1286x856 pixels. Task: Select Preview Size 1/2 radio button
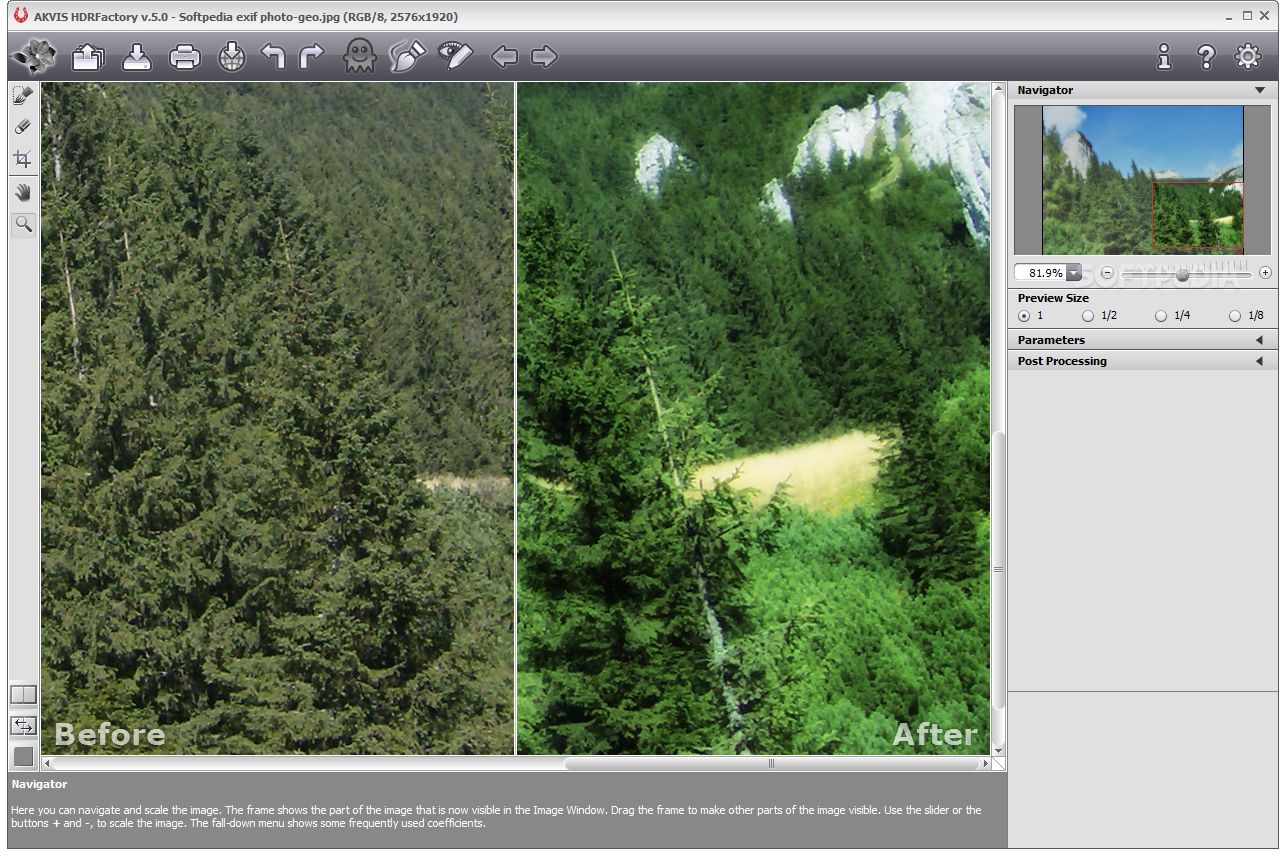(x=1088, y=316)
